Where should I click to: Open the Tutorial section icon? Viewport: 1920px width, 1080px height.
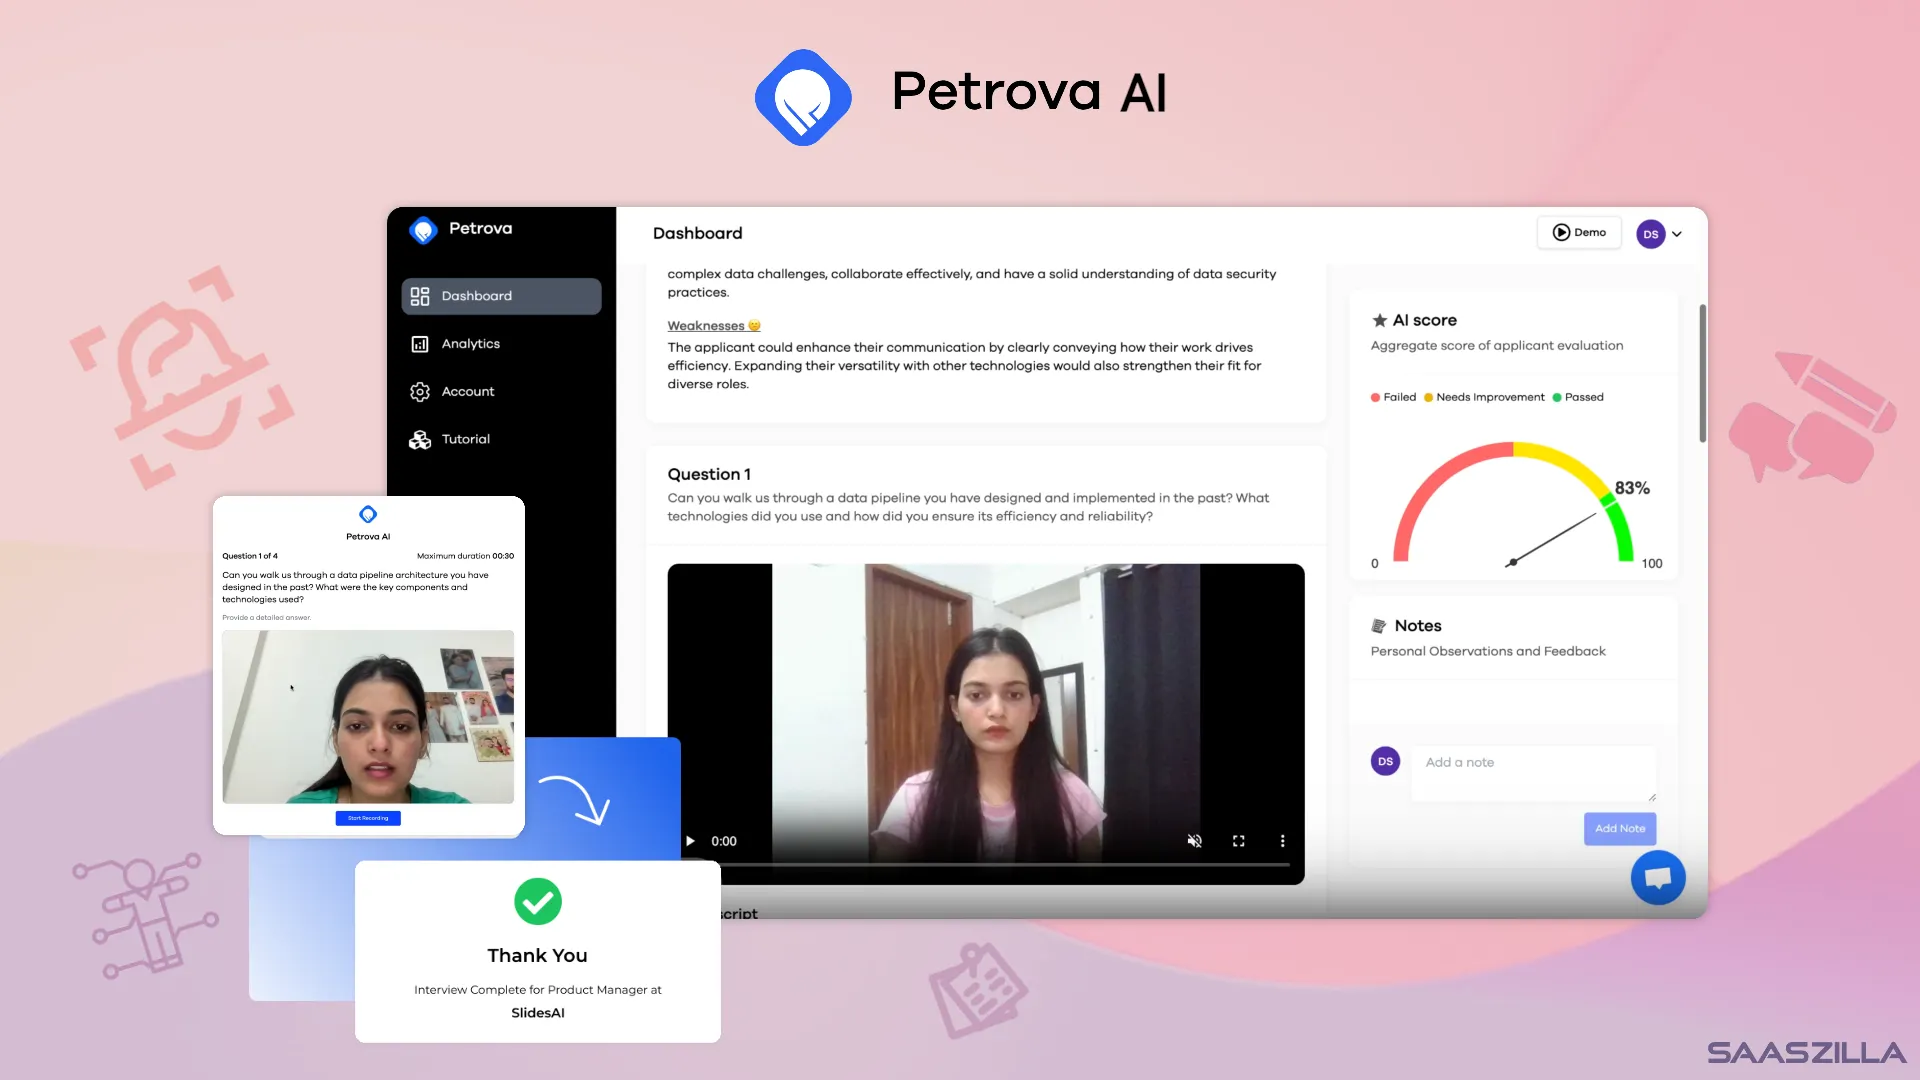pyautogui.click(x=421, y=438)
